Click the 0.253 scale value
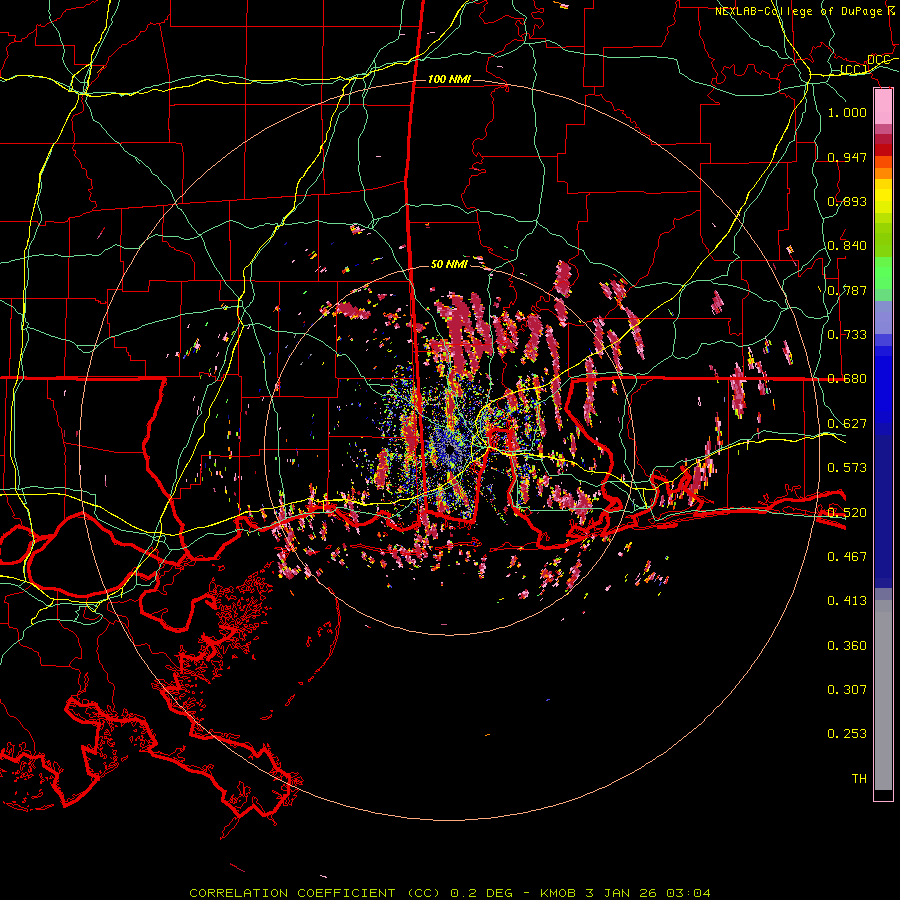The image size is (900, 900). [x=847, y=734]
